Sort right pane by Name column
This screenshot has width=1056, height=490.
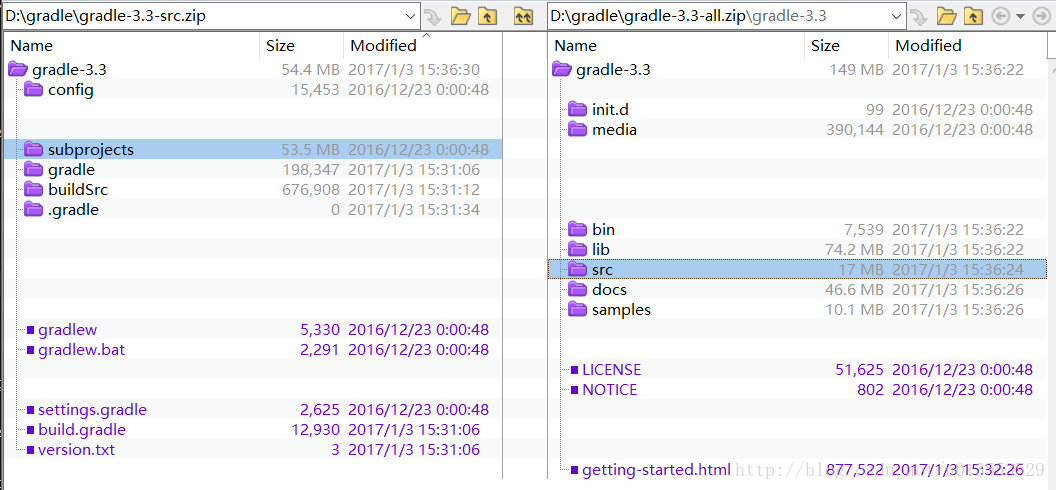point(676,45)
